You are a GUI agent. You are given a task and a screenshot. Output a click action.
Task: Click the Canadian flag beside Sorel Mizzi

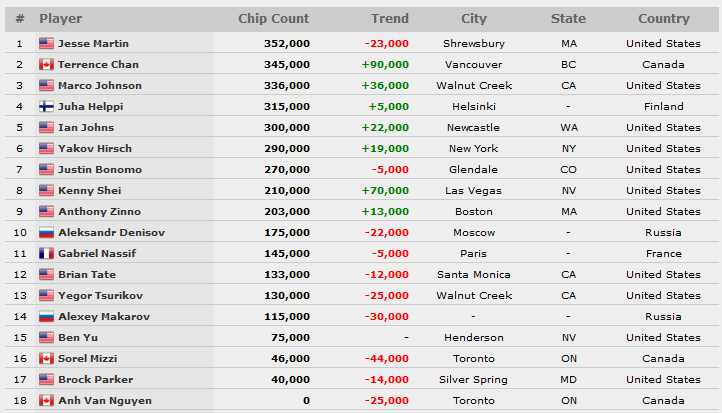pyautogui.click(x=46, y=358)
